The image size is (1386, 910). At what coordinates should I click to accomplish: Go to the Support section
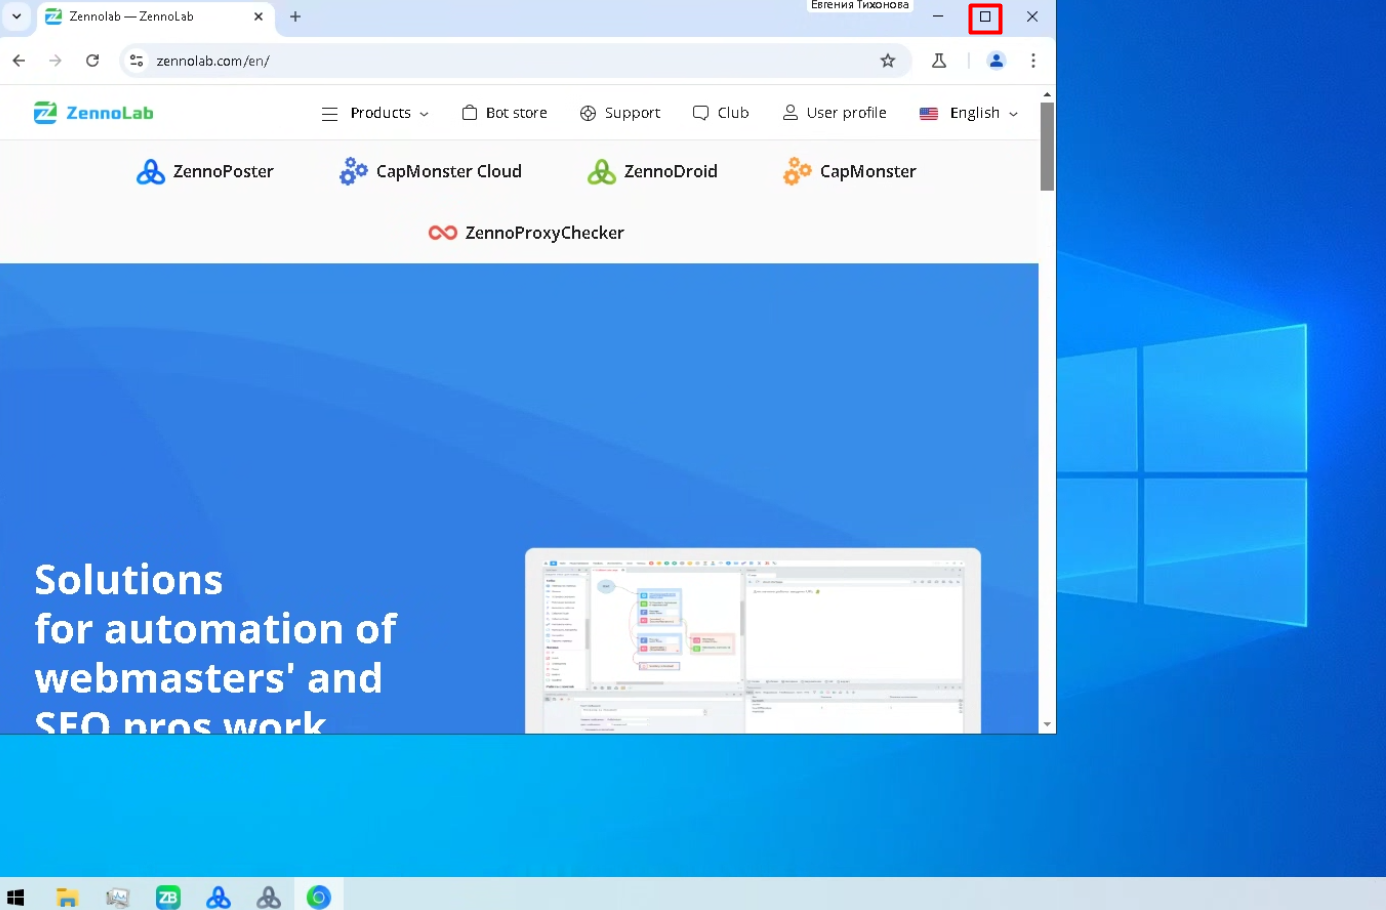click(x=620, y=113)
